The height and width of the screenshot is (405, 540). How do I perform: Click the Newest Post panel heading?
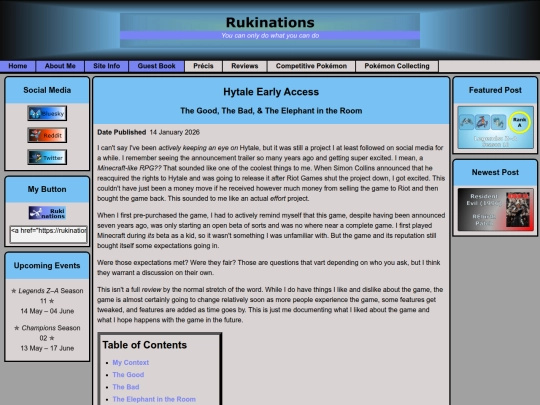tap(495, 173)
